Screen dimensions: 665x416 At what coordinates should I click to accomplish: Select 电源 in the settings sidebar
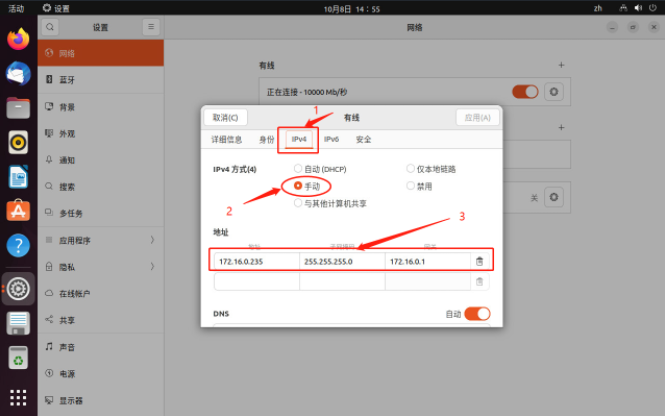(x=101, y=374)
